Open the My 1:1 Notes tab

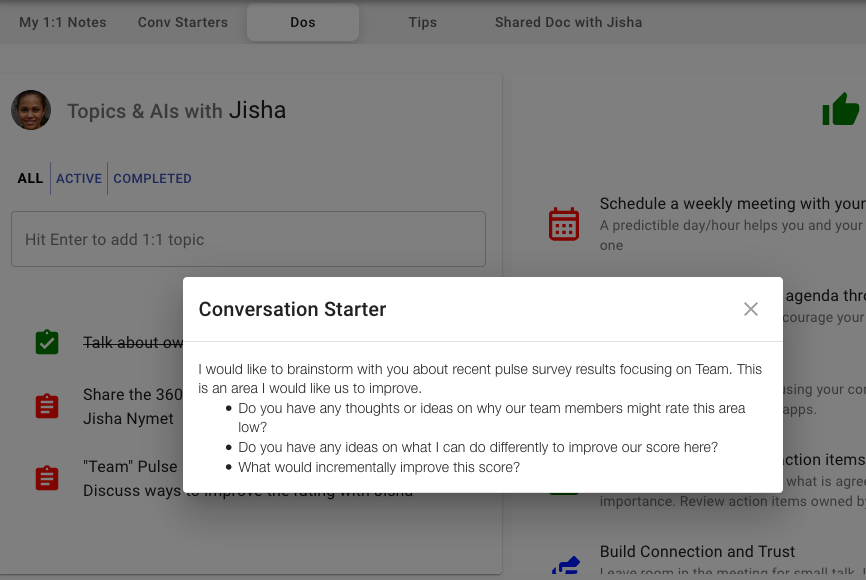62,23
